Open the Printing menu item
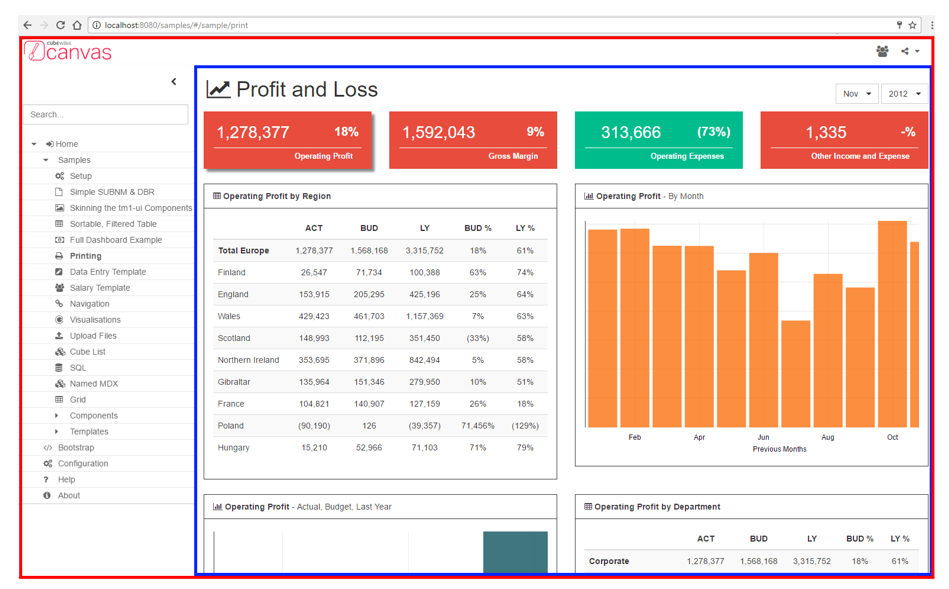The height and width of the screenshot is (589, 949). coord(85,256)
